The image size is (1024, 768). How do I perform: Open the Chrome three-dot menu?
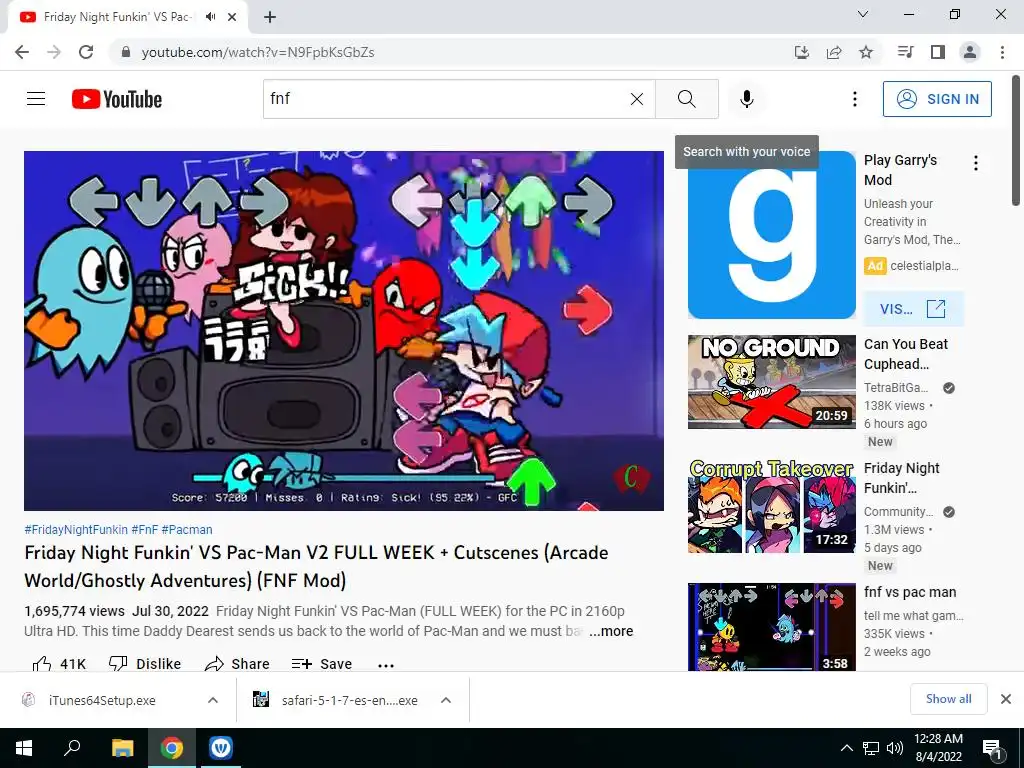pos(1002,52)
